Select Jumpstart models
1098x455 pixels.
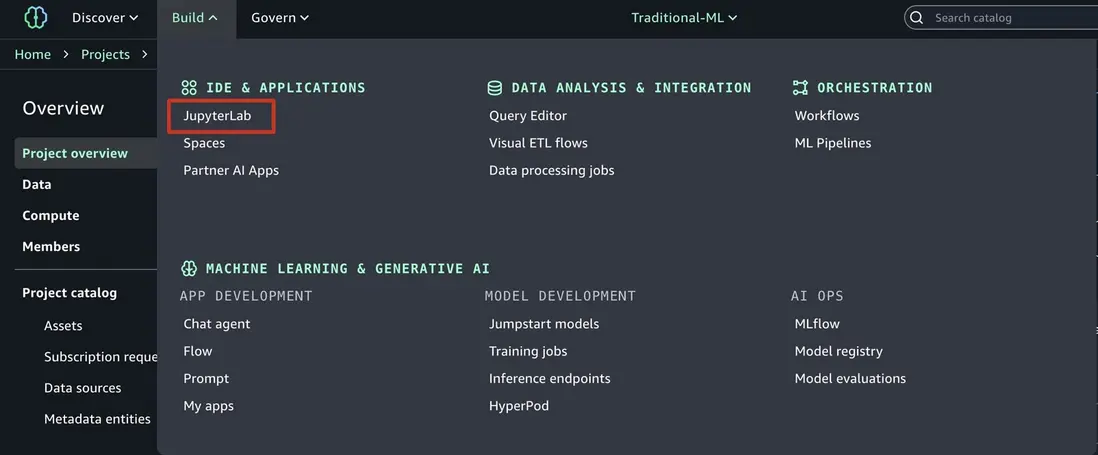point(543,324)
